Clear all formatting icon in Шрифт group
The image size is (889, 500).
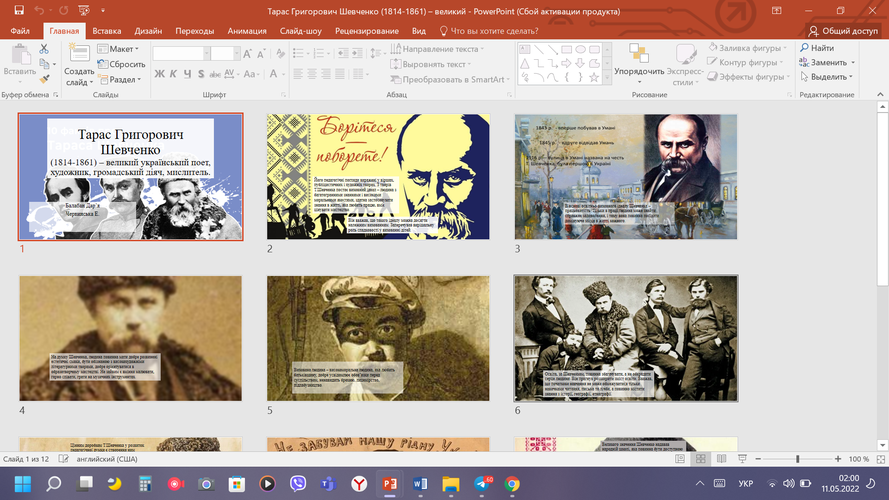(280, 54)
